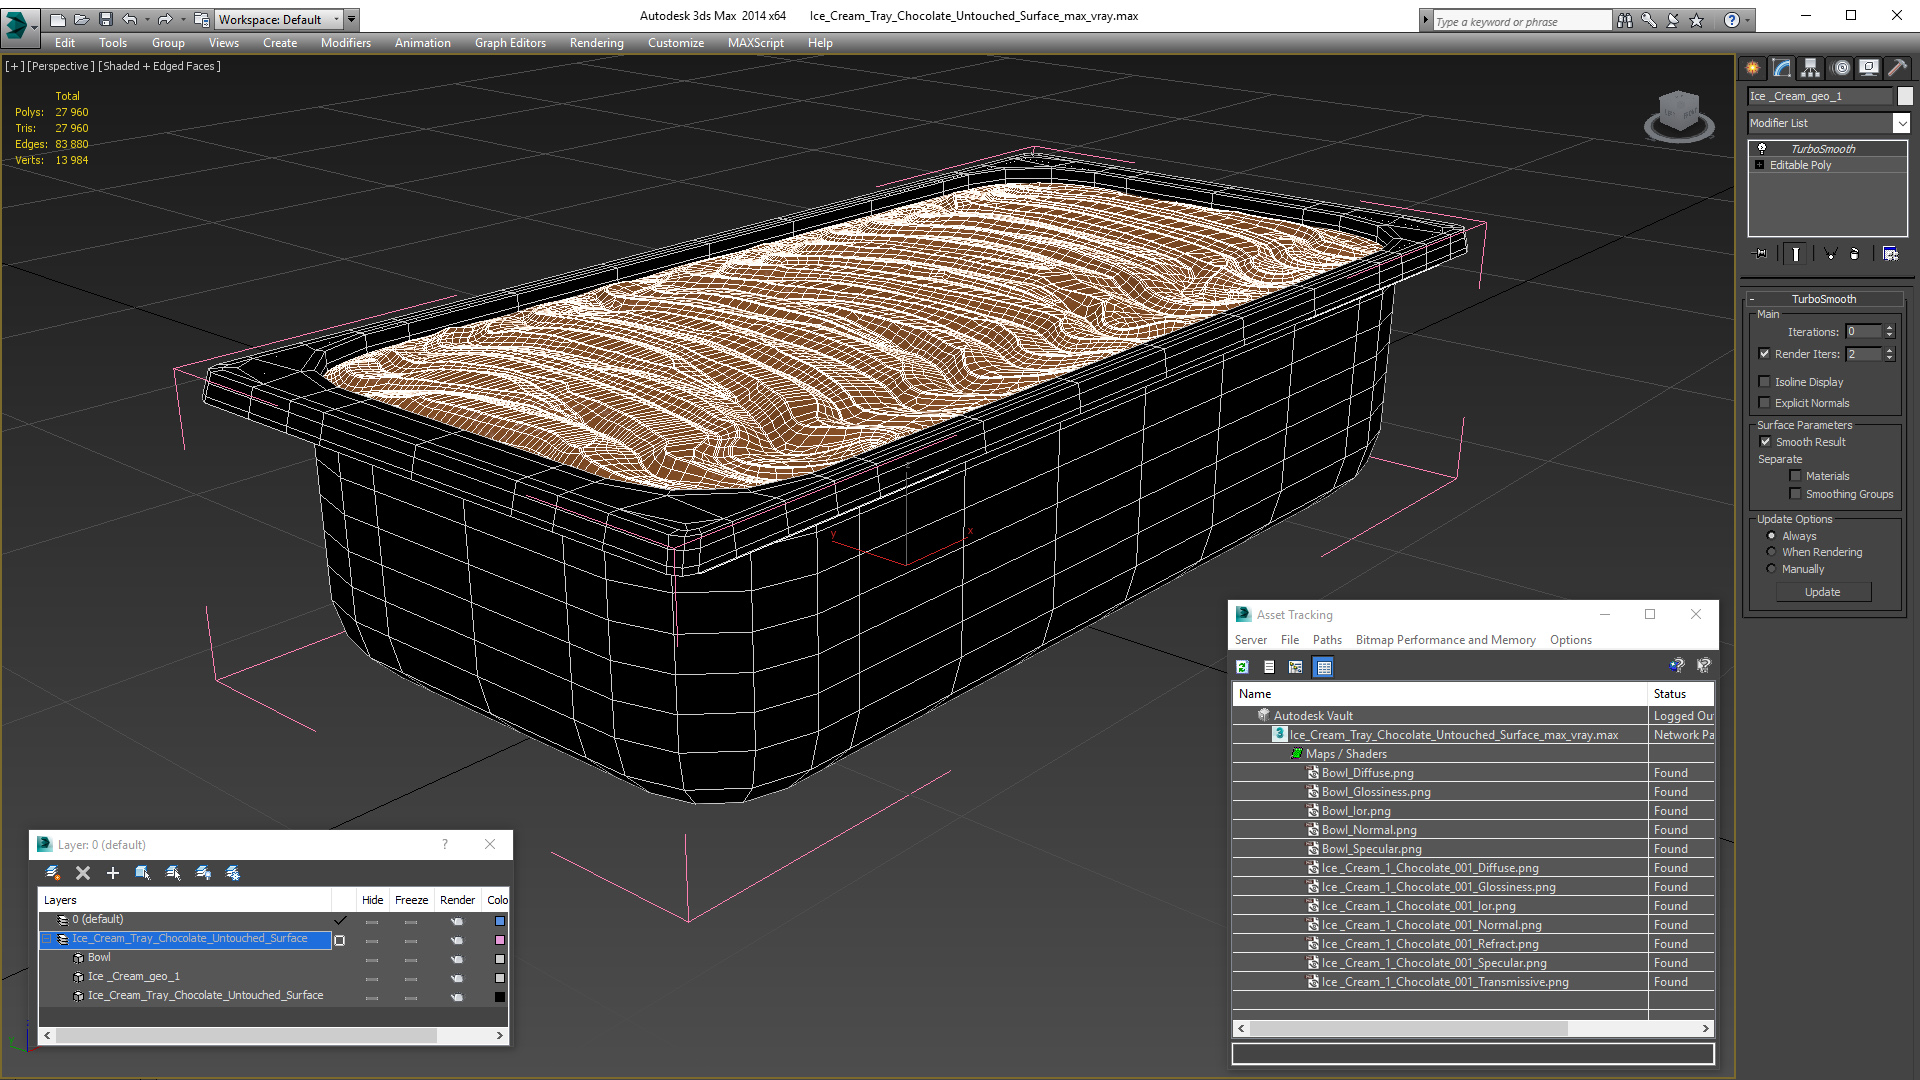Image resolution: width=1920 pixels, height=1080 pixels.
Task: Click the object name input field
Action: coord(1820,96)
